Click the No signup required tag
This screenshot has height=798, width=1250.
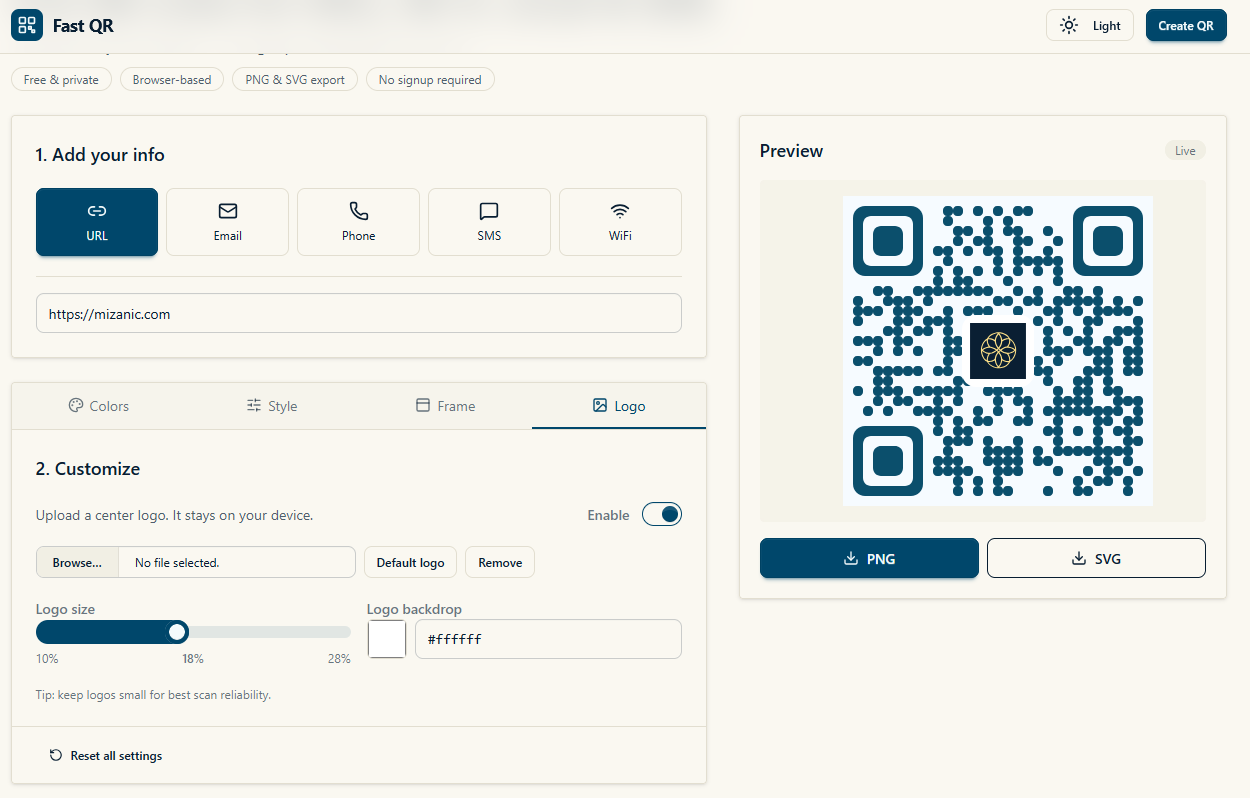[x=430, y=80]
